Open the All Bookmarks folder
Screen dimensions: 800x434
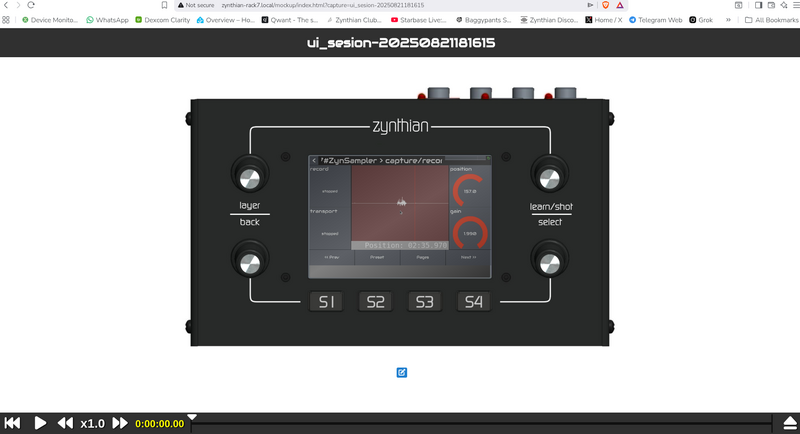771,20
